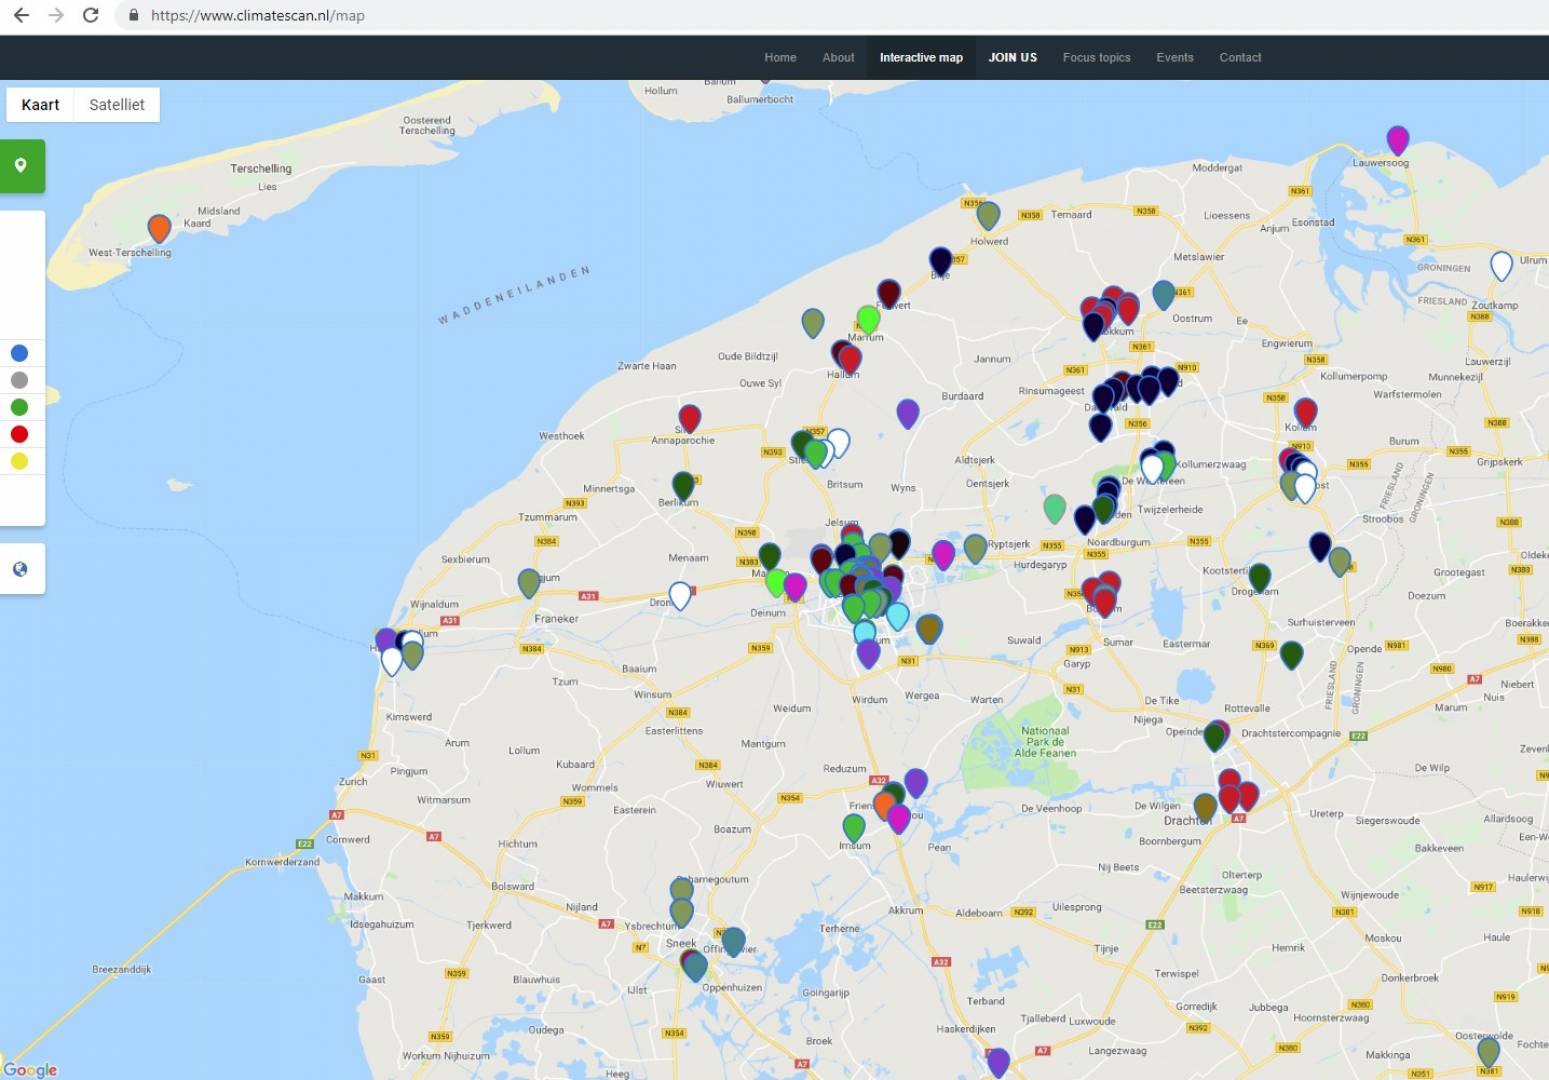Click the white marker near Ulrum
The width and height of the screenshot is (1549, 1080).
1501,264
